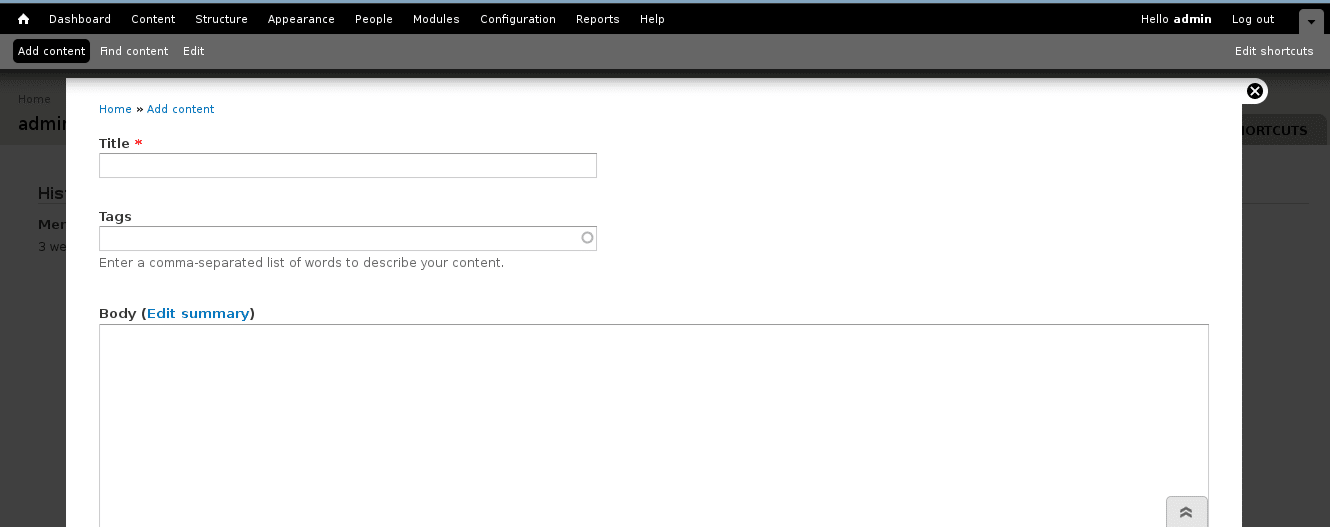The width and height of the screenshot is (1330, 527).
Task: Open the Appearance menu
Action: [301, 19]
